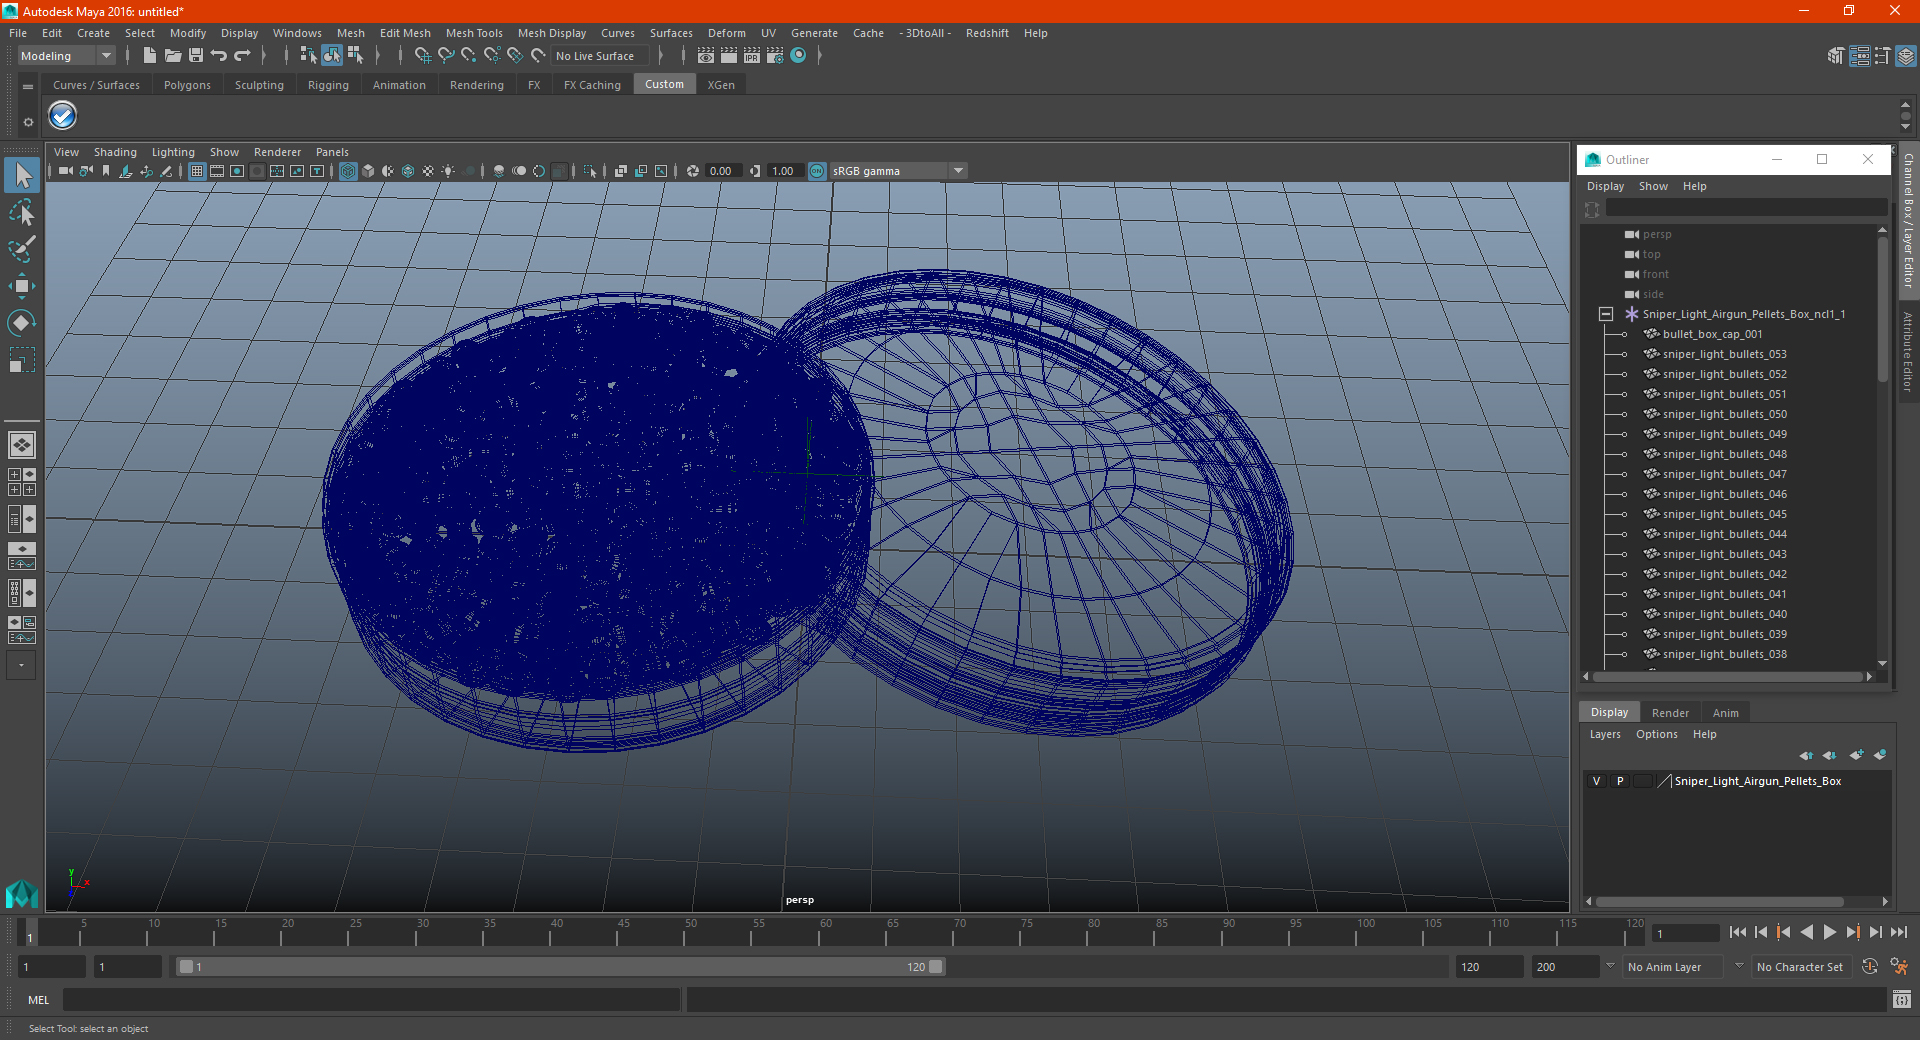Open the Mesh Tools menu

(474, 33)
